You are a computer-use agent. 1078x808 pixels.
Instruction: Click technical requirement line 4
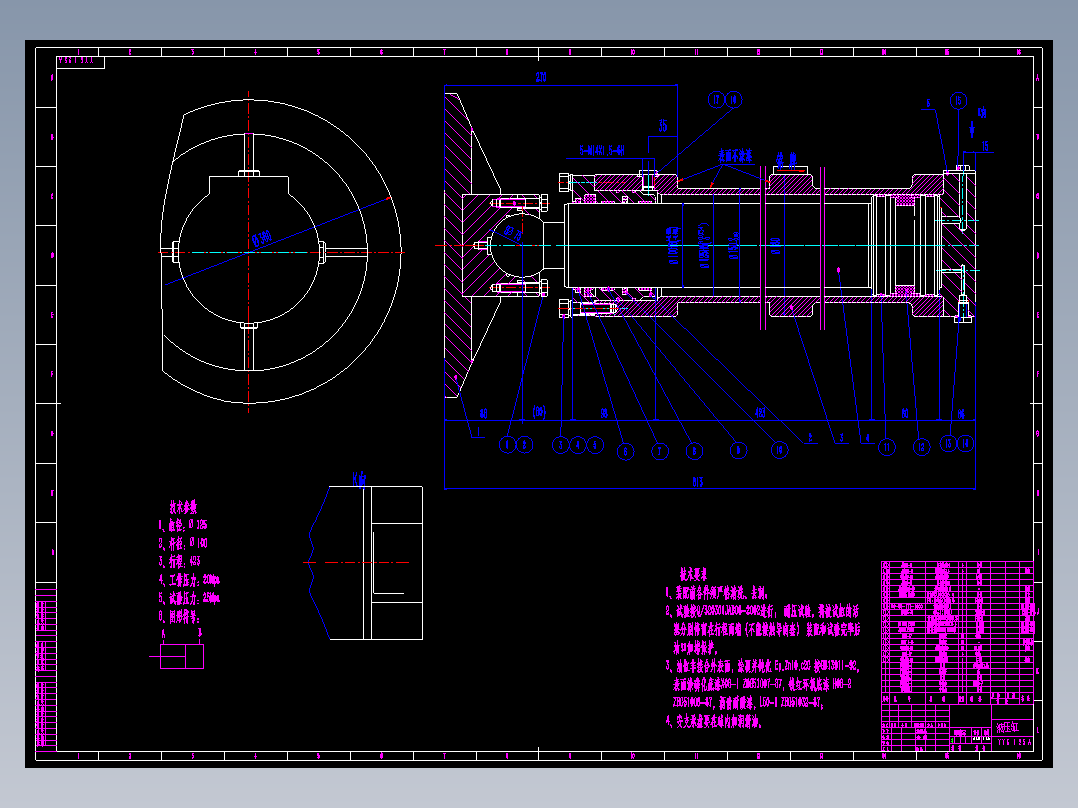713,721
